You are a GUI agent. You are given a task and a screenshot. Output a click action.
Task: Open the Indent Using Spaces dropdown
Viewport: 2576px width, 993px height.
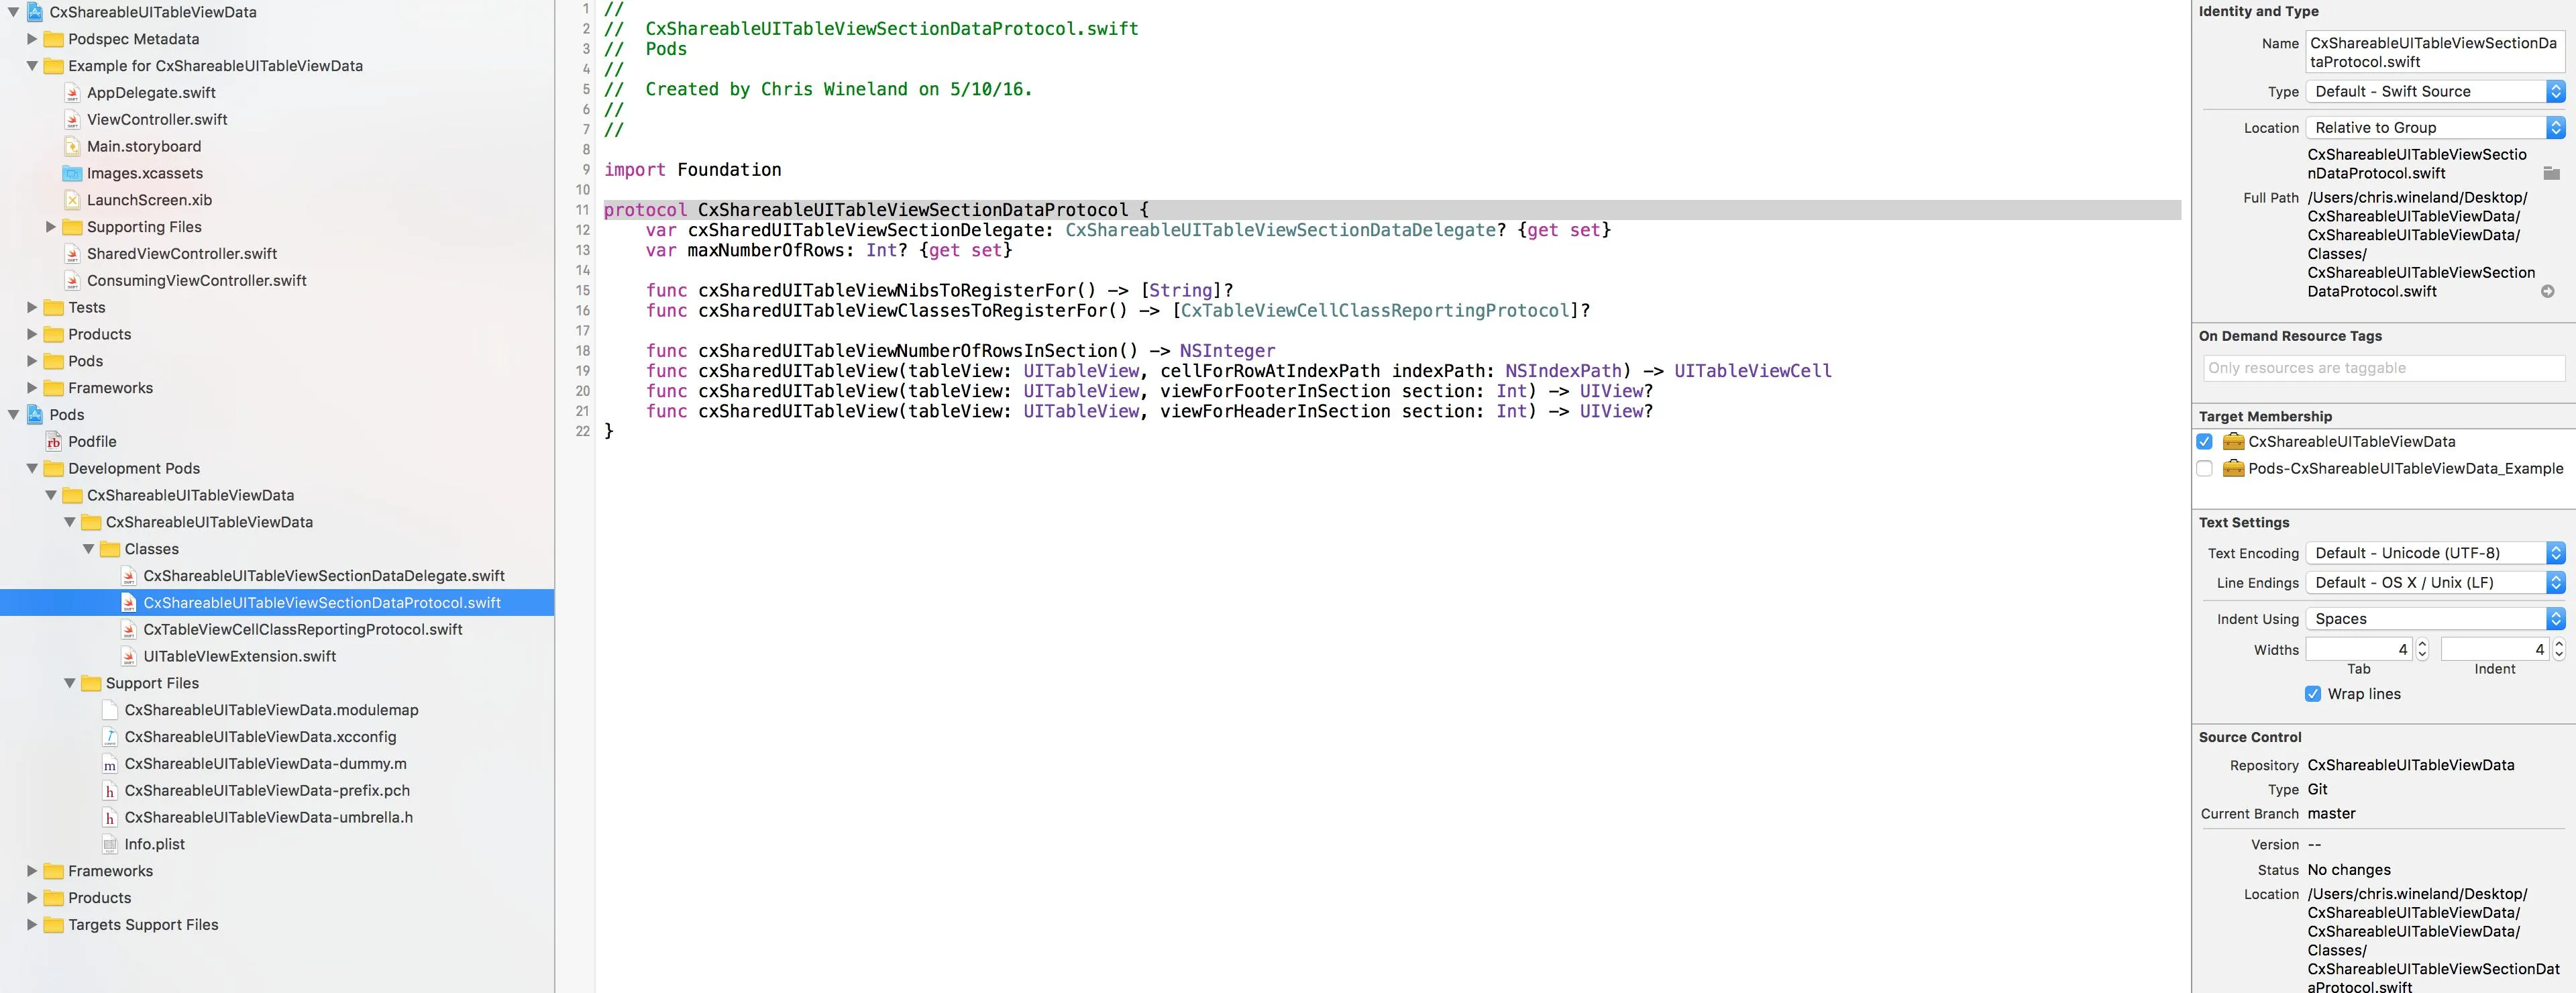tap(2434, 619)
